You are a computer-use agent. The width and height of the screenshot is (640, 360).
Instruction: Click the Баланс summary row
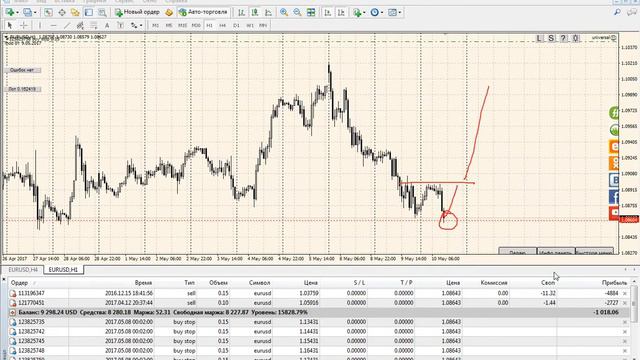pos(318,312)
